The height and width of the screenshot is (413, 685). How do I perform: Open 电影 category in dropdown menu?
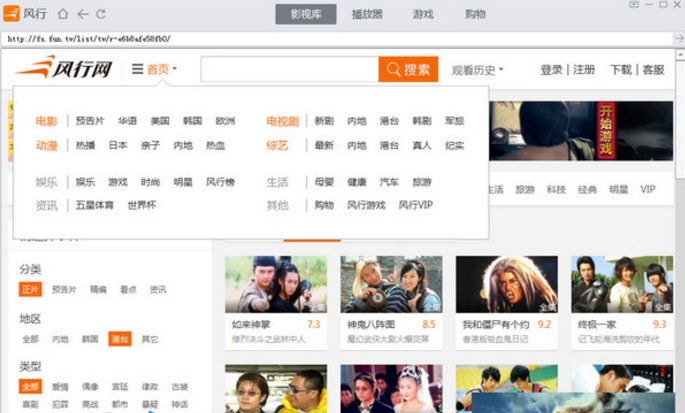[x=46, y=121]
